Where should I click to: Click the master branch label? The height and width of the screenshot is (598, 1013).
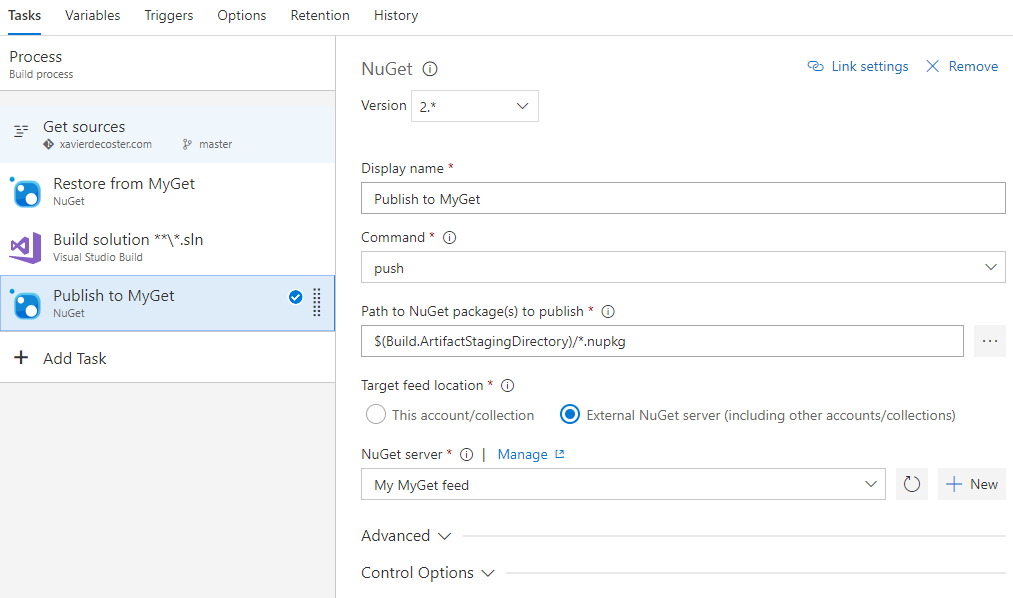click(216, 145)
